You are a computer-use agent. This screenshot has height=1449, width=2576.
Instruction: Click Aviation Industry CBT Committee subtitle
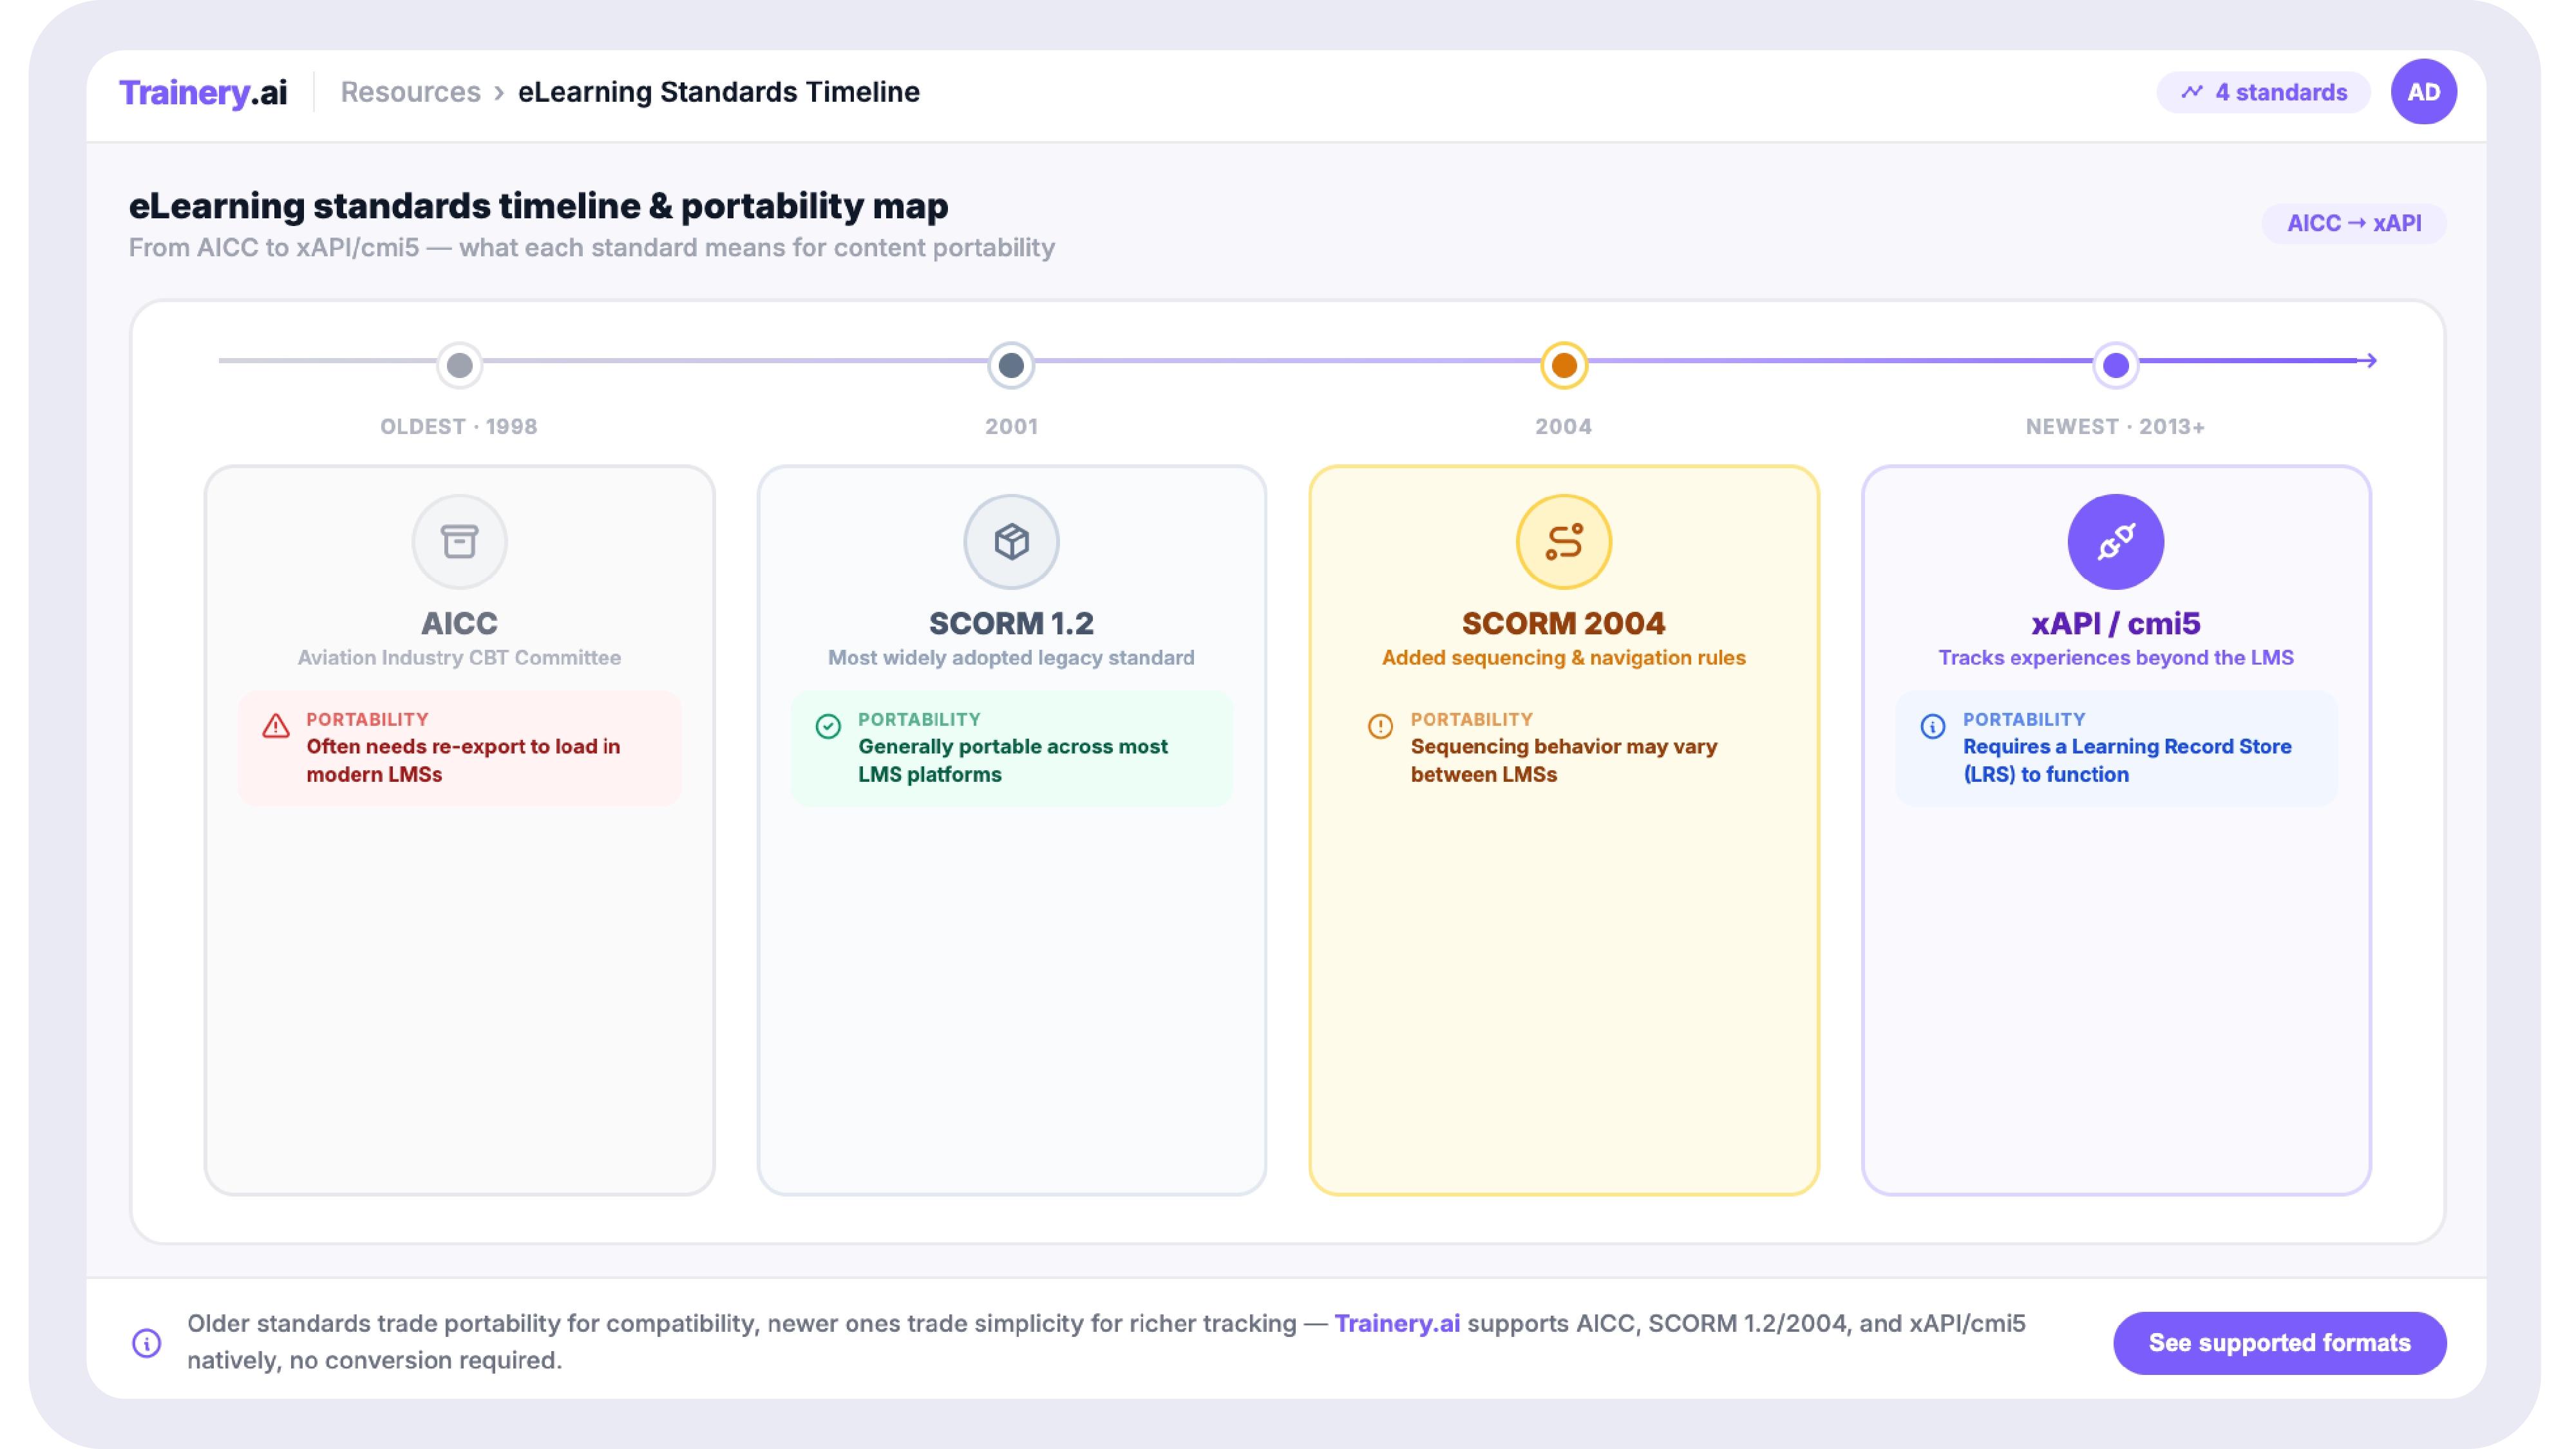click(x=459, y=658)
